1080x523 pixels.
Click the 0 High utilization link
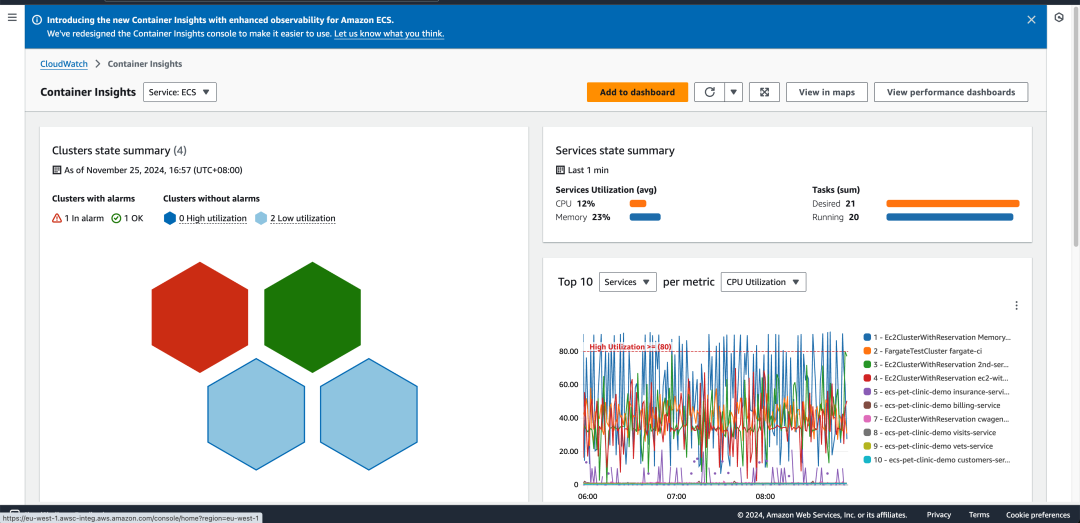[213, 218]
